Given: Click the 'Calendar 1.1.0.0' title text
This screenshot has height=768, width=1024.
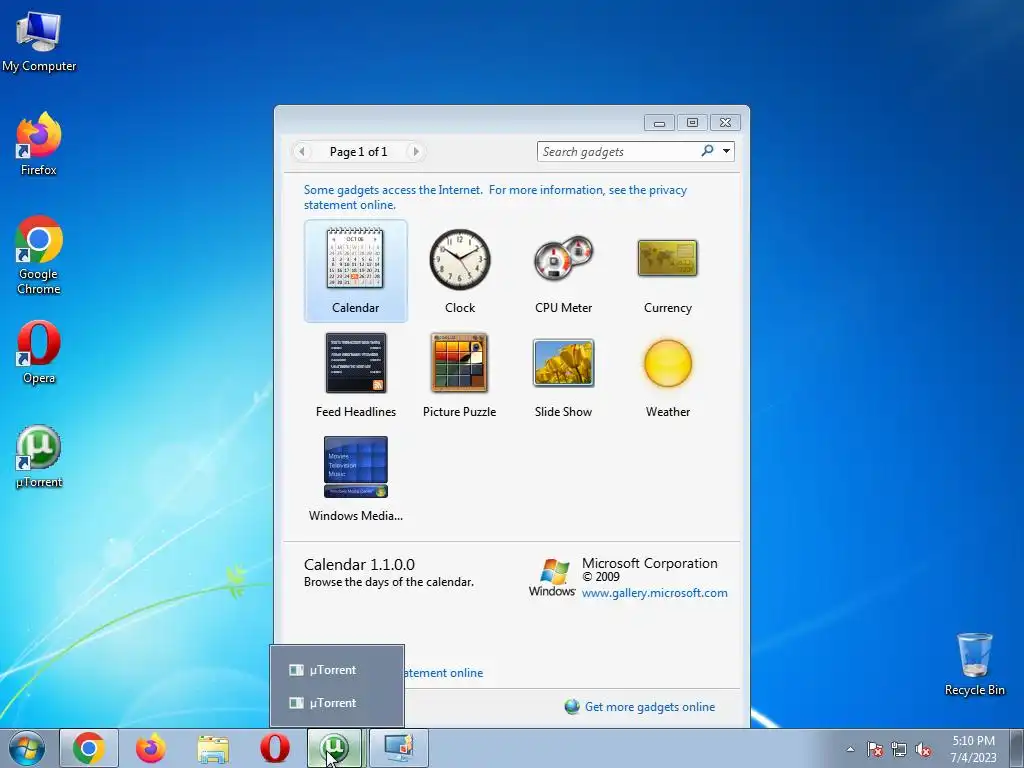Looking at the screenshot, I should coord(359,564).
